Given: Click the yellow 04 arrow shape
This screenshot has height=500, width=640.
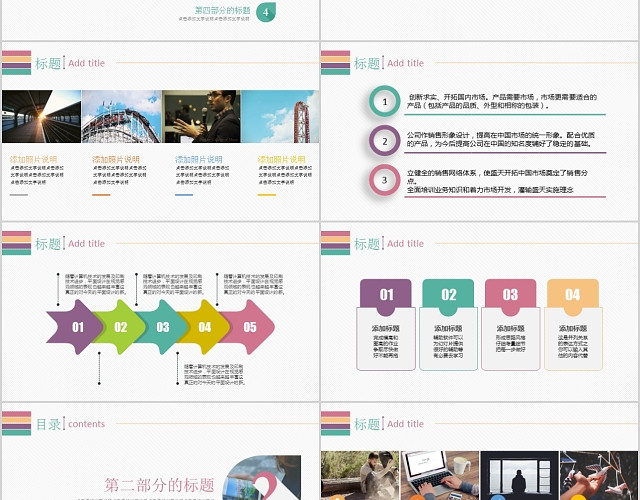Looking at the screenshot, I should click(205, 327).
